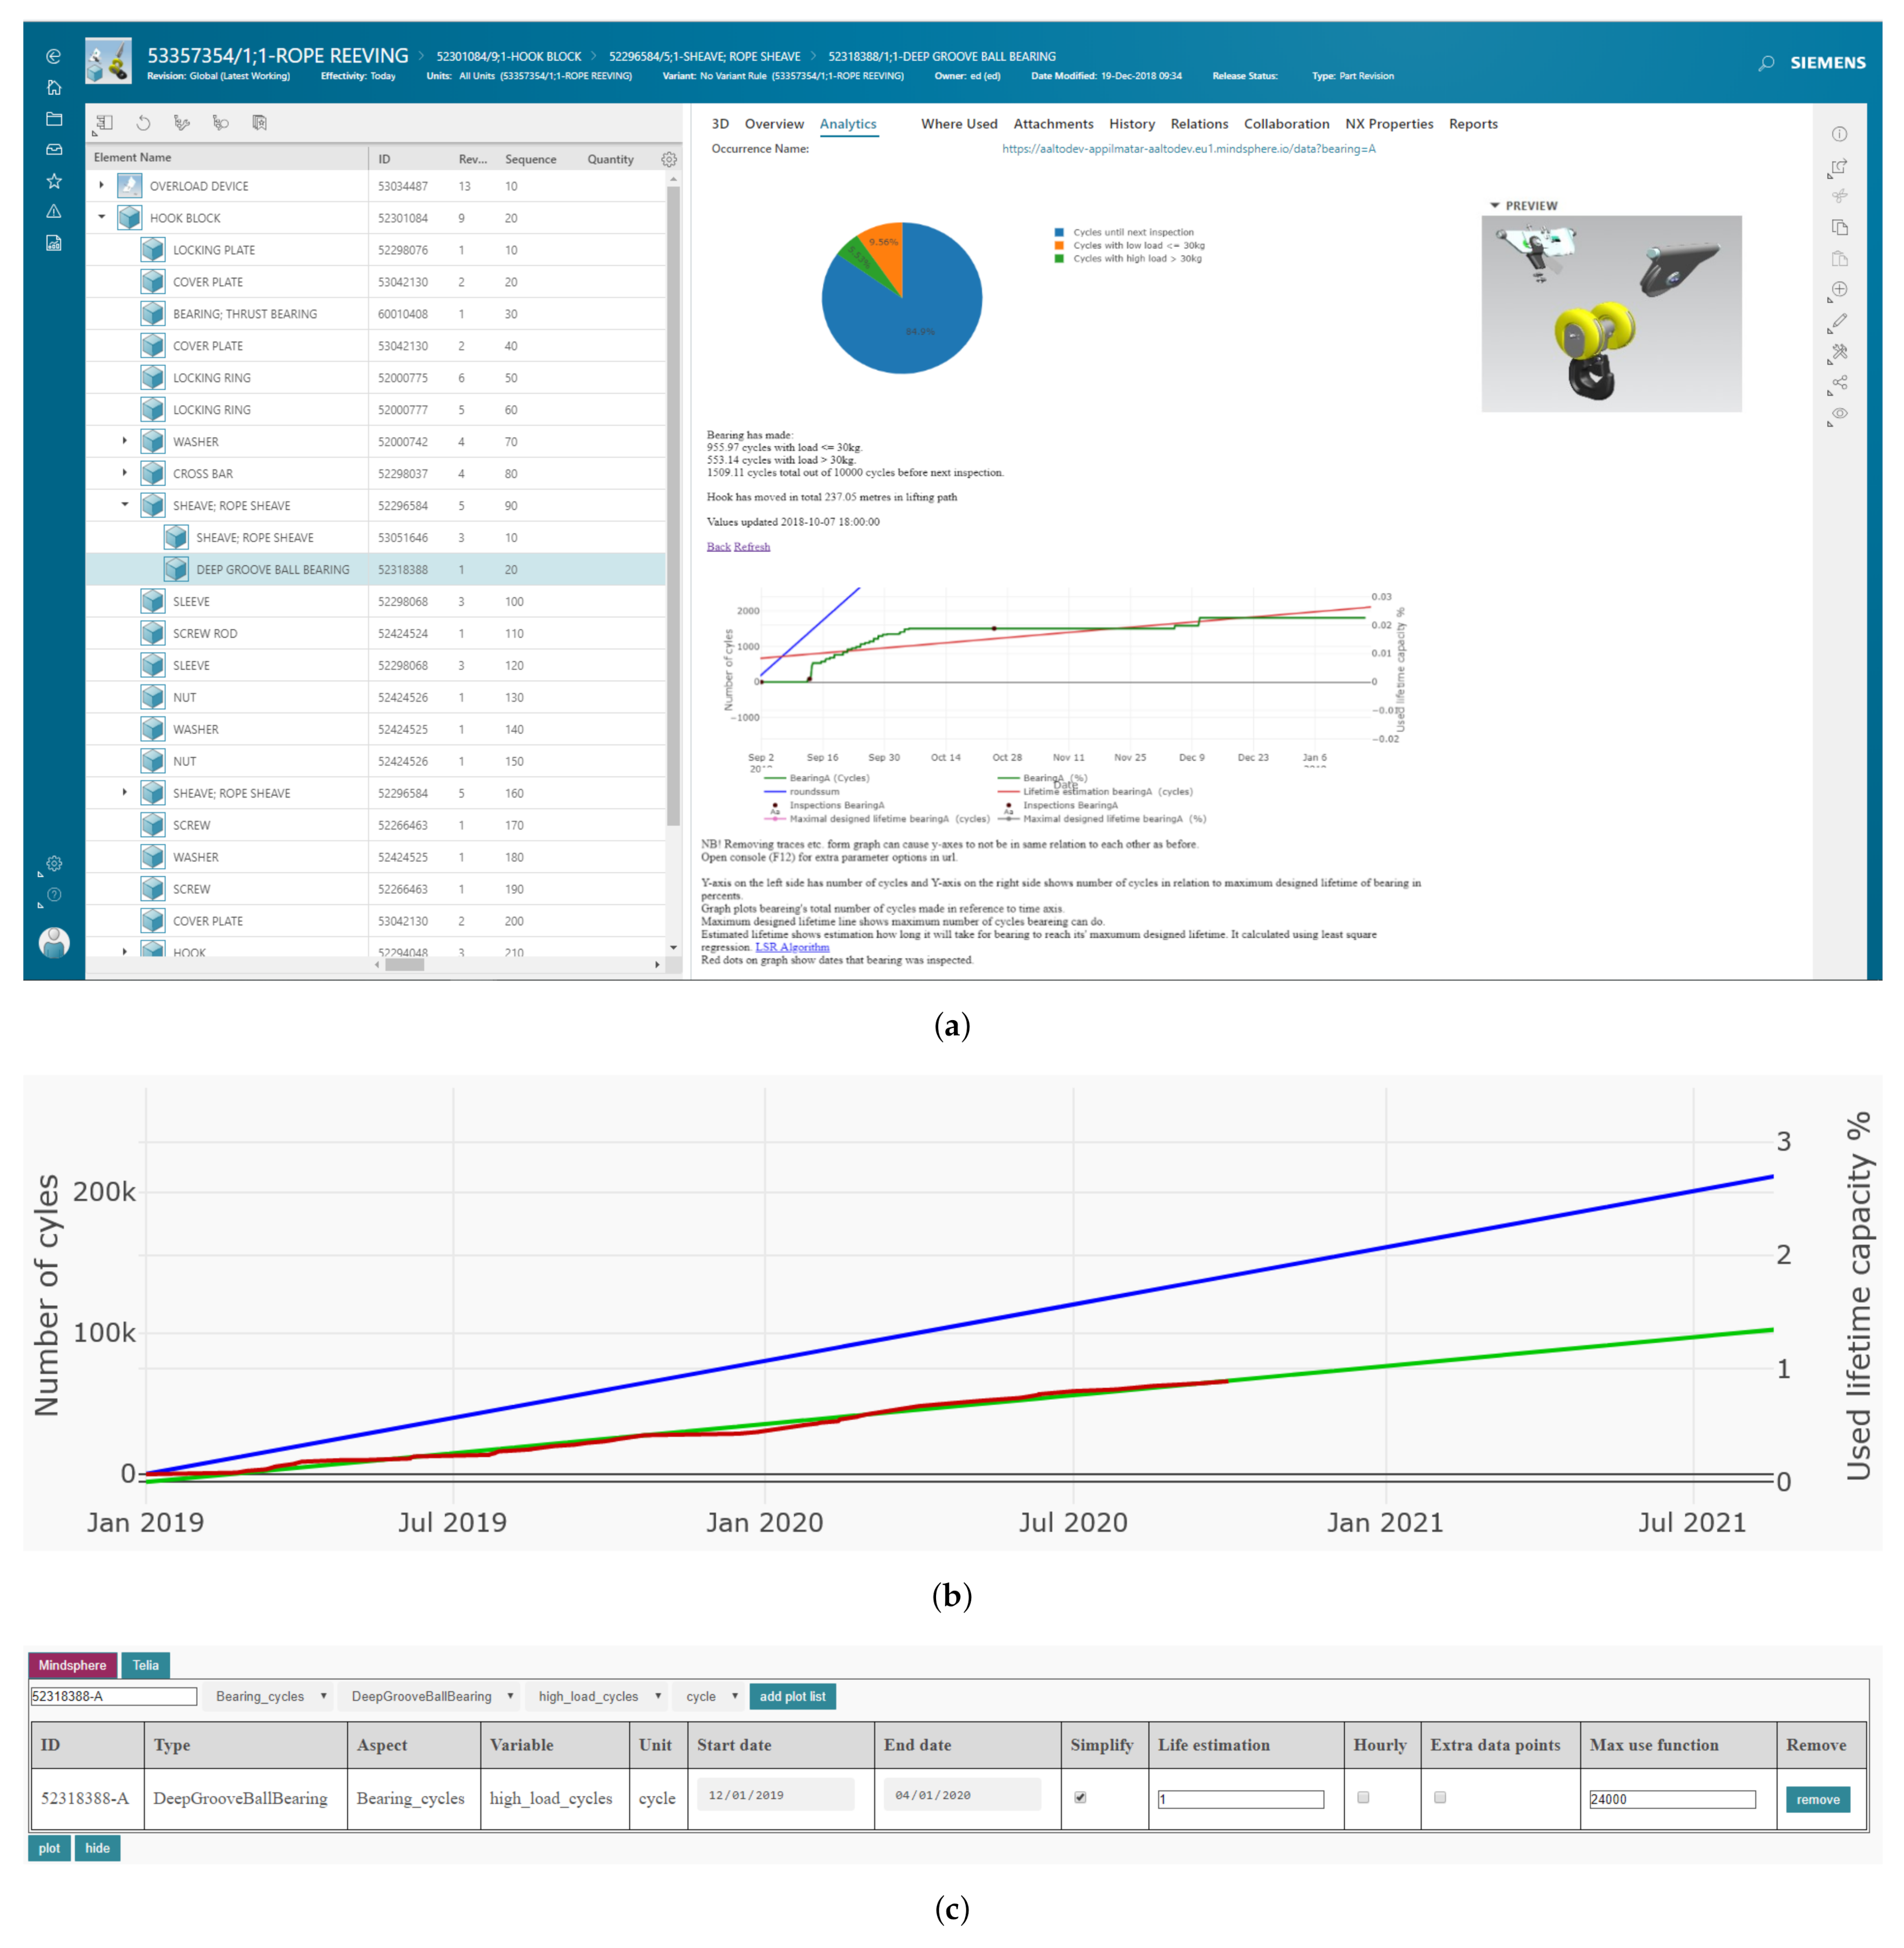
Task: Check the Extra data points checkbox
Action: click(x=1440, y=1797)
